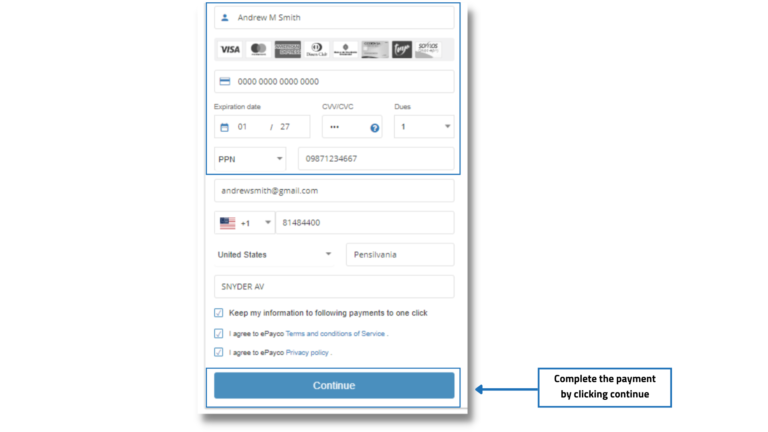Expand the PPN document type dropdown
This screenshot has height=432, width=768.
(250, 159)
